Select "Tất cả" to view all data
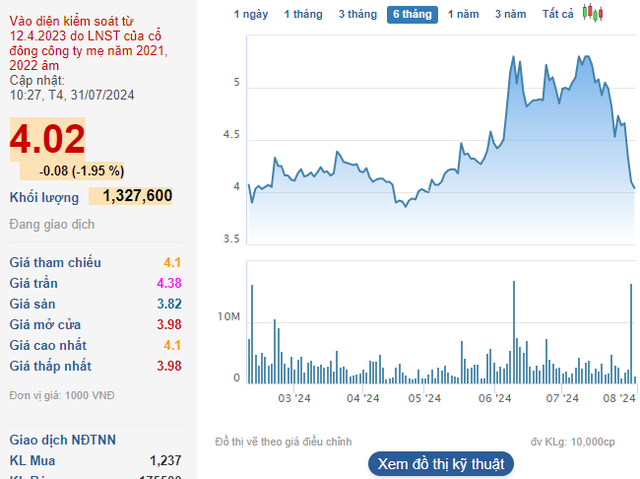The width and height of the screenshot is (640, 479). (x=558, y=14)
